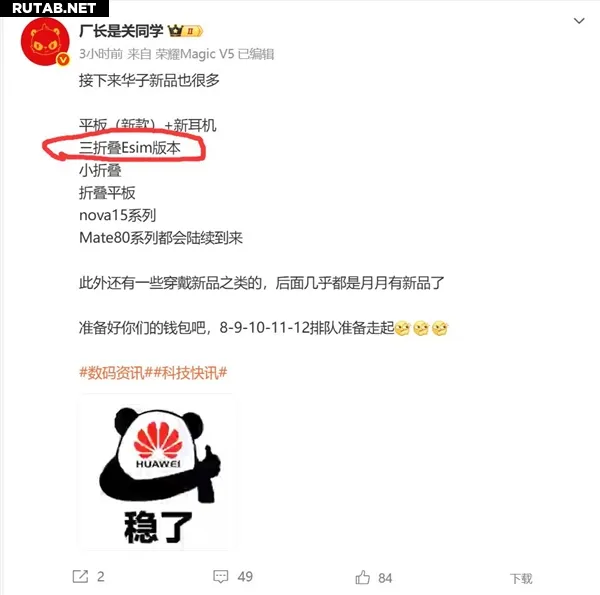This screenshot has height=595, width=600.
Task: Open comments via speech bubble icon
Action: click(x=220, y=576)
